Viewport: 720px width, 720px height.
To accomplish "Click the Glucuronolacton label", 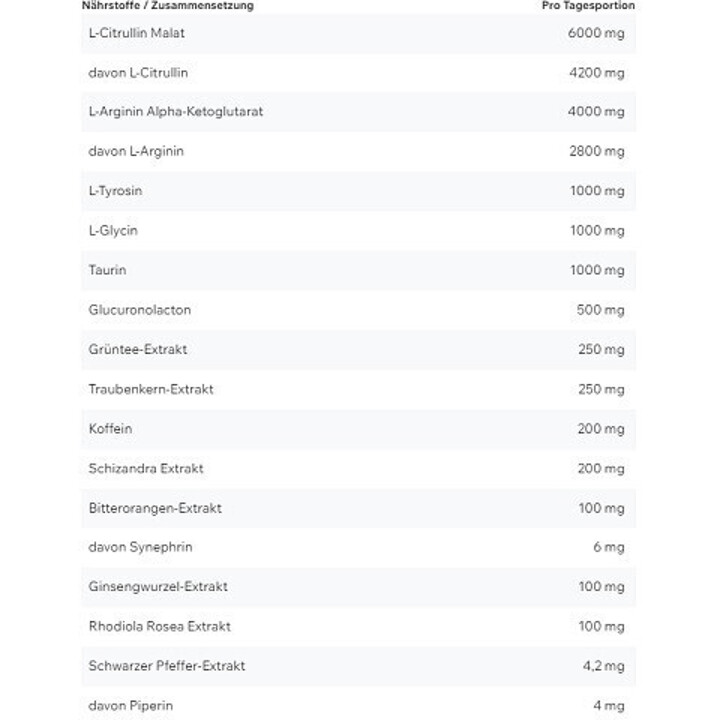I will tap(140, 309).
